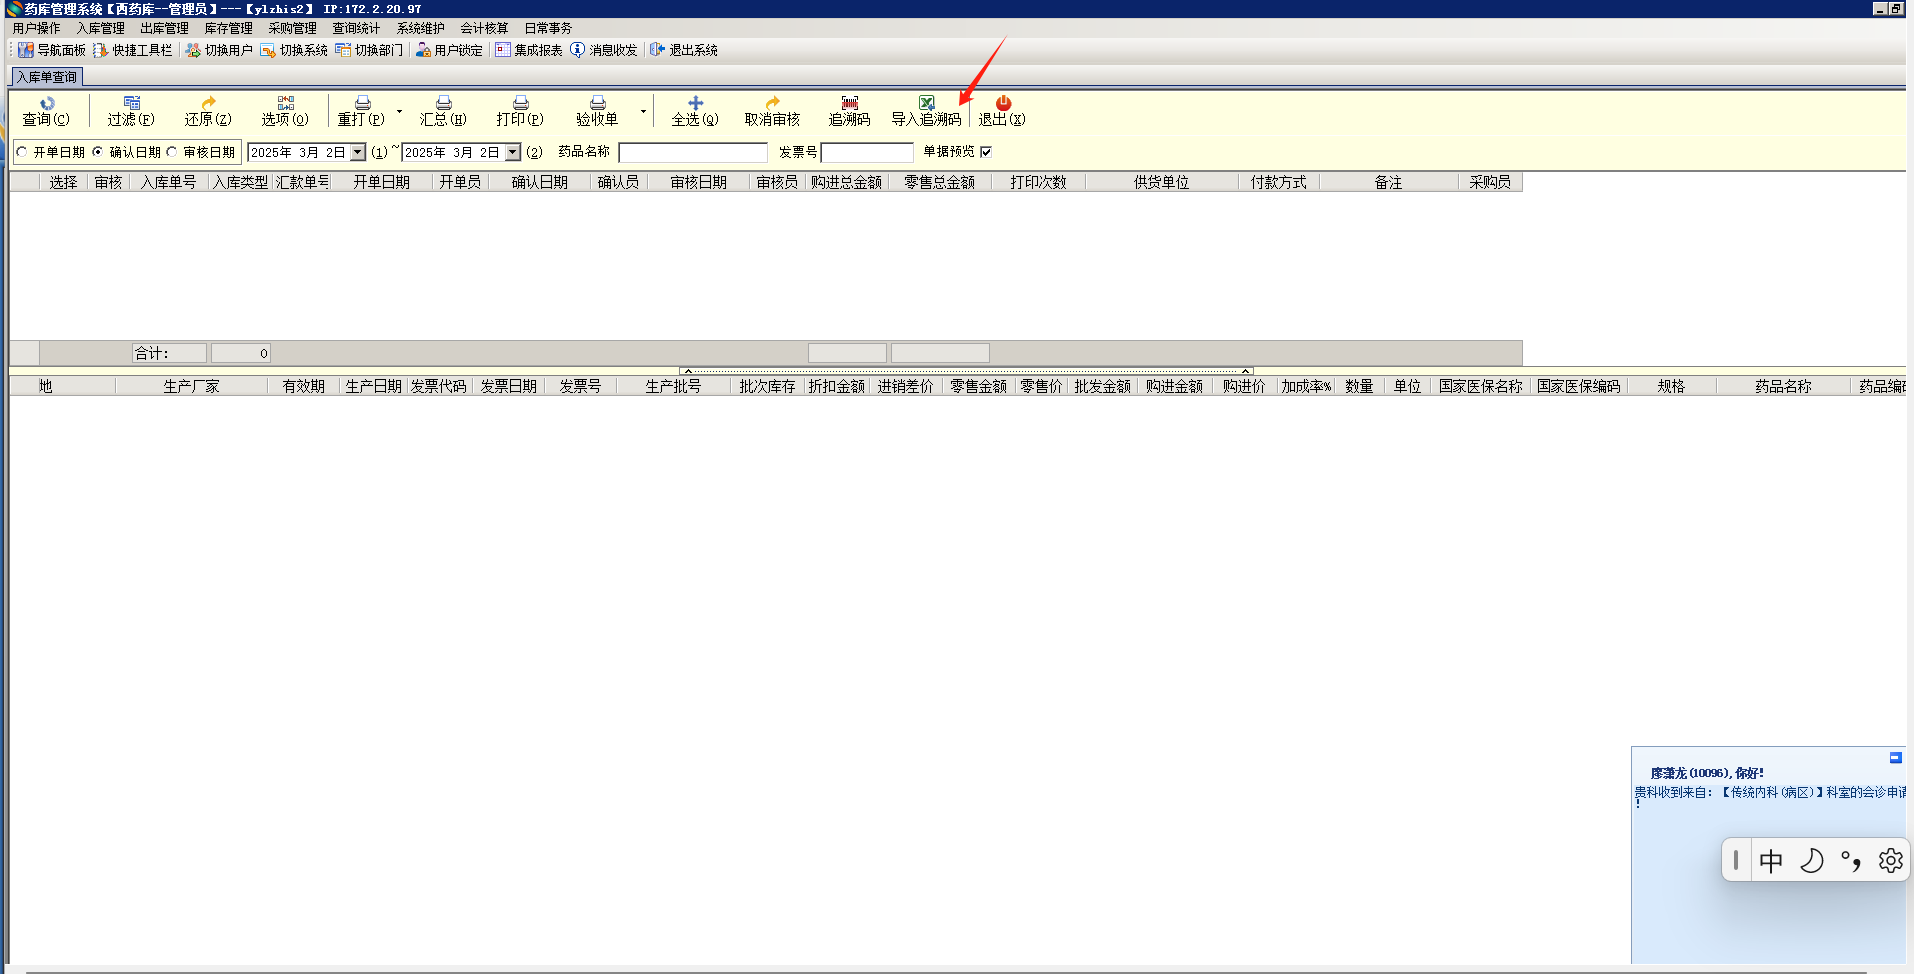The width and height of the screenshot is (1914, 974).
Task: Expand the 重打 dropdown arrow
Action: 399,111
